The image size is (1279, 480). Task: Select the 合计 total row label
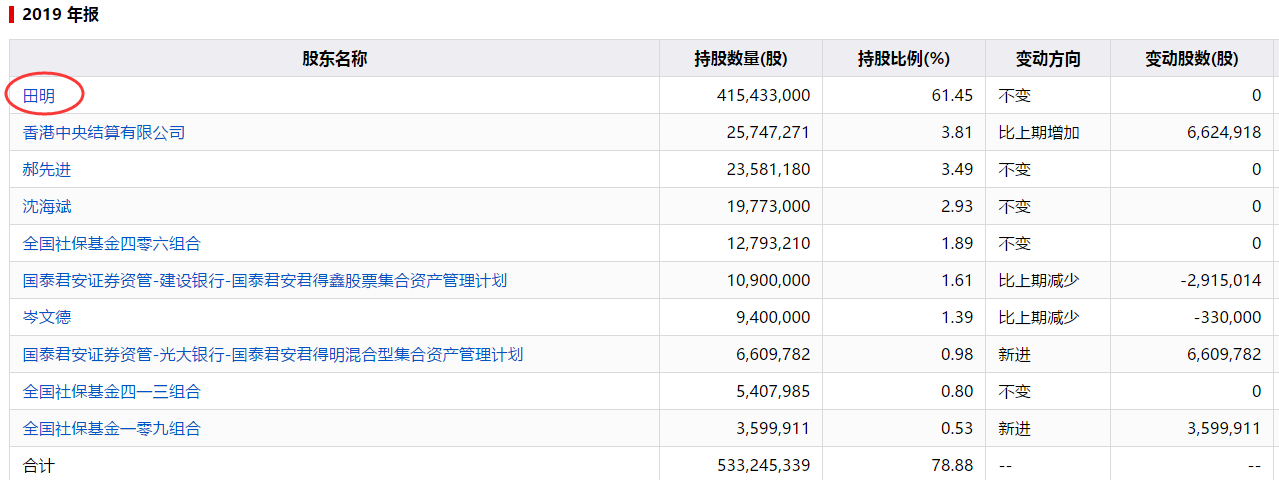pyautogui.click(x=38, y=465)
